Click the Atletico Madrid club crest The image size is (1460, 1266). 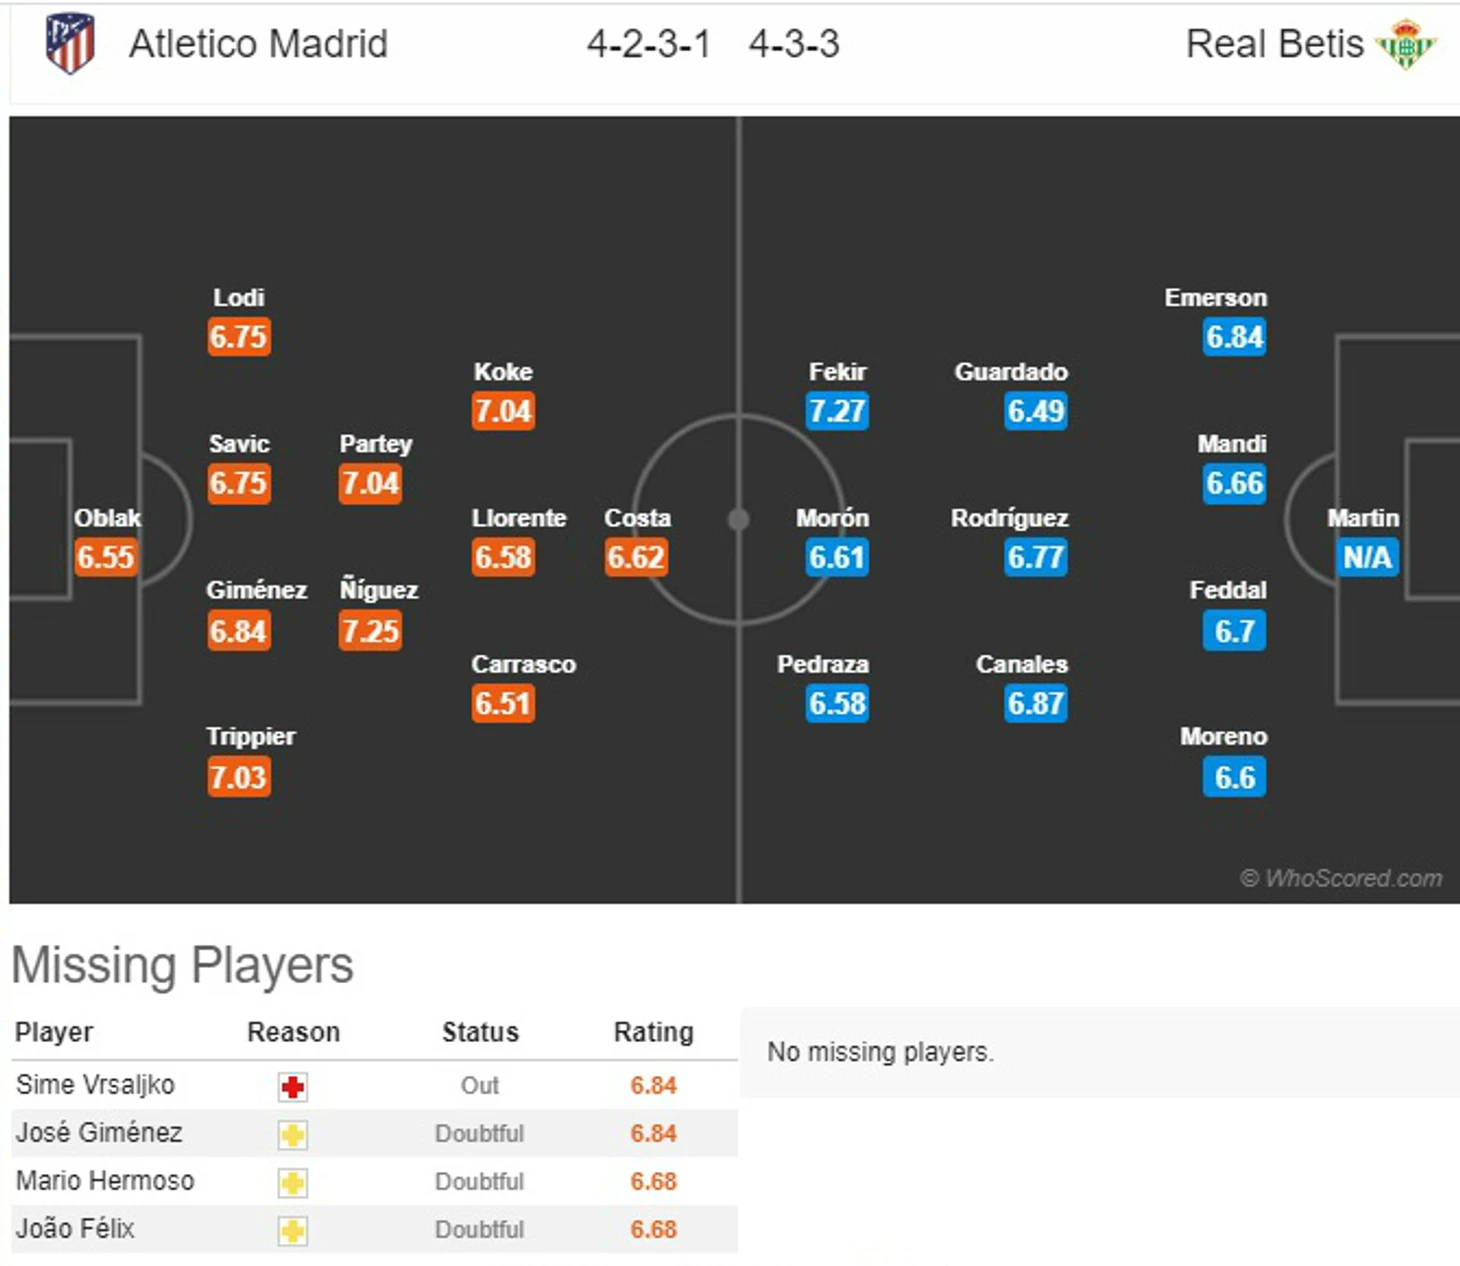click(70, 44)
